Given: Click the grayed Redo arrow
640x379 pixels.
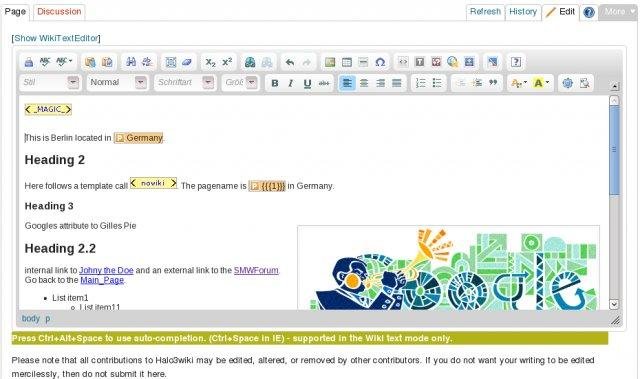Looking at the screenshot, I should point(306,62).
